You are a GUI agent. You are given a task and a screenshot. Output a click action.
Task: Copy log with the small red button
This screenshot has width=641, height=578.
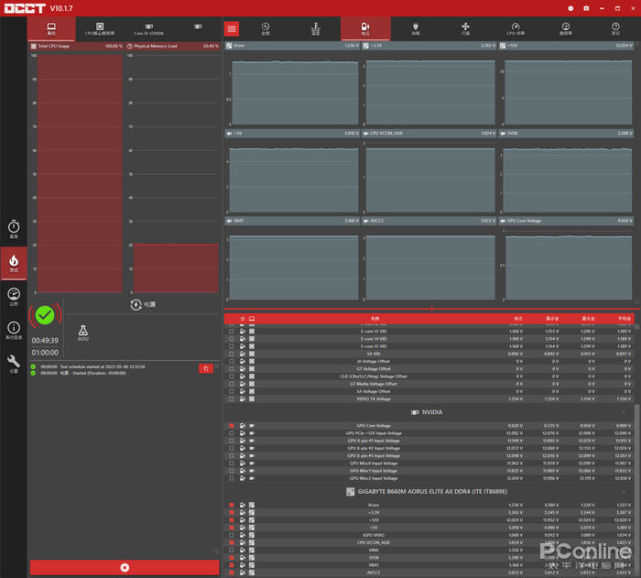tap(206, 369)
